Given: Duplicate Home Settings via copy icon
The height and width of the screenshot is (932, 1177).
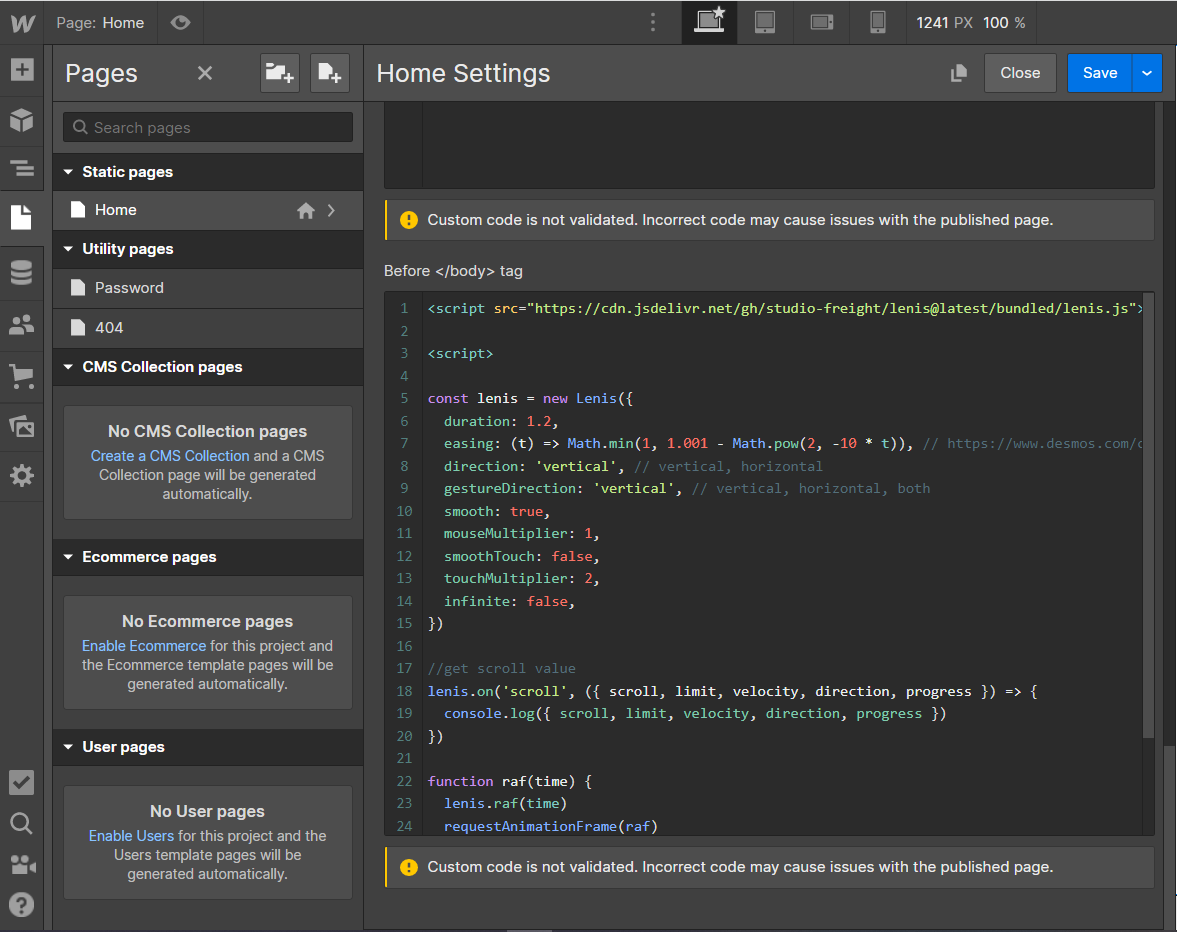Looking at the screenshot, I should click(x=958, y=73).
